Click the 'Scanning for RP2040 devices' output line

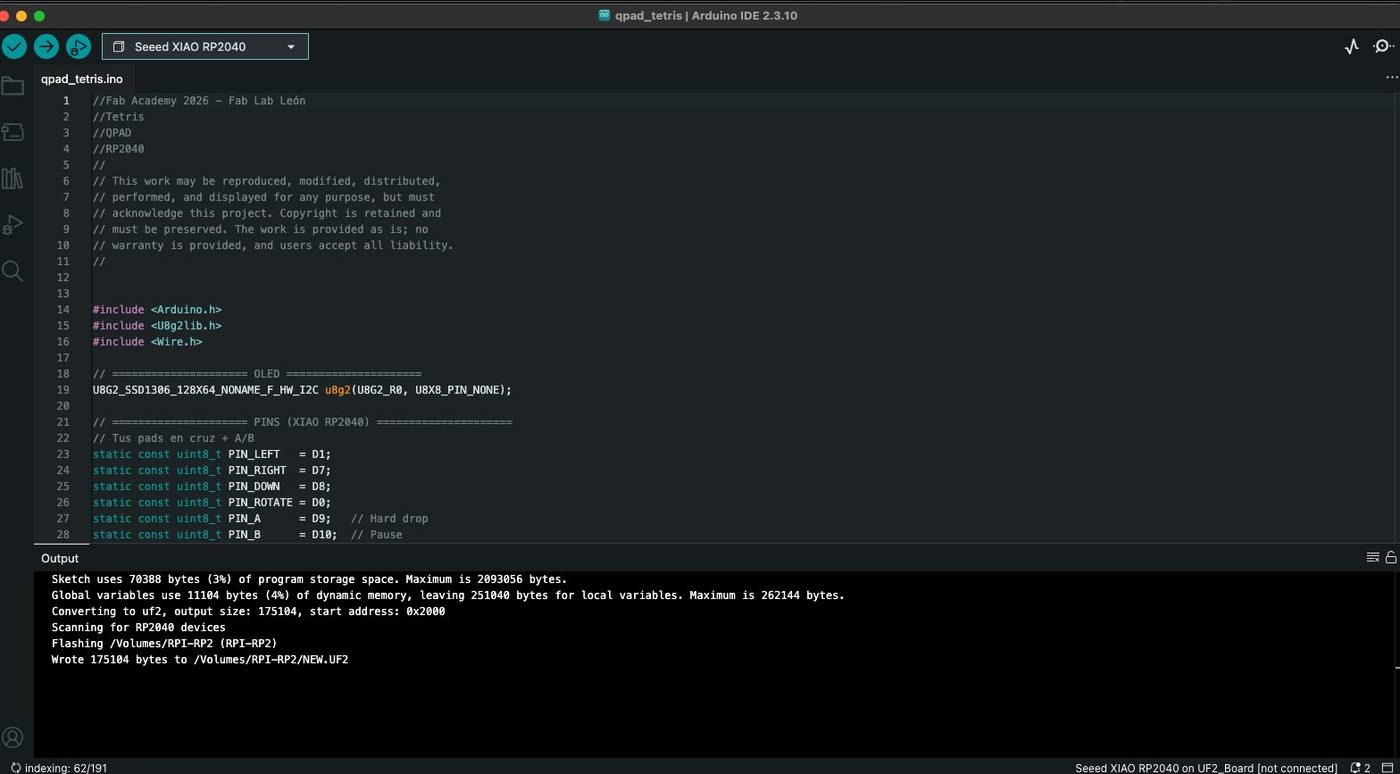click(x=139, y=627)
